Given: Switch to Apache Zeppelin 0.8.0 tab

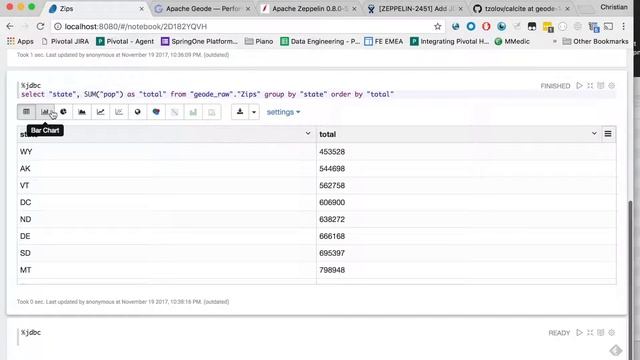Looking at the screenshot, I should coord(309,9).
